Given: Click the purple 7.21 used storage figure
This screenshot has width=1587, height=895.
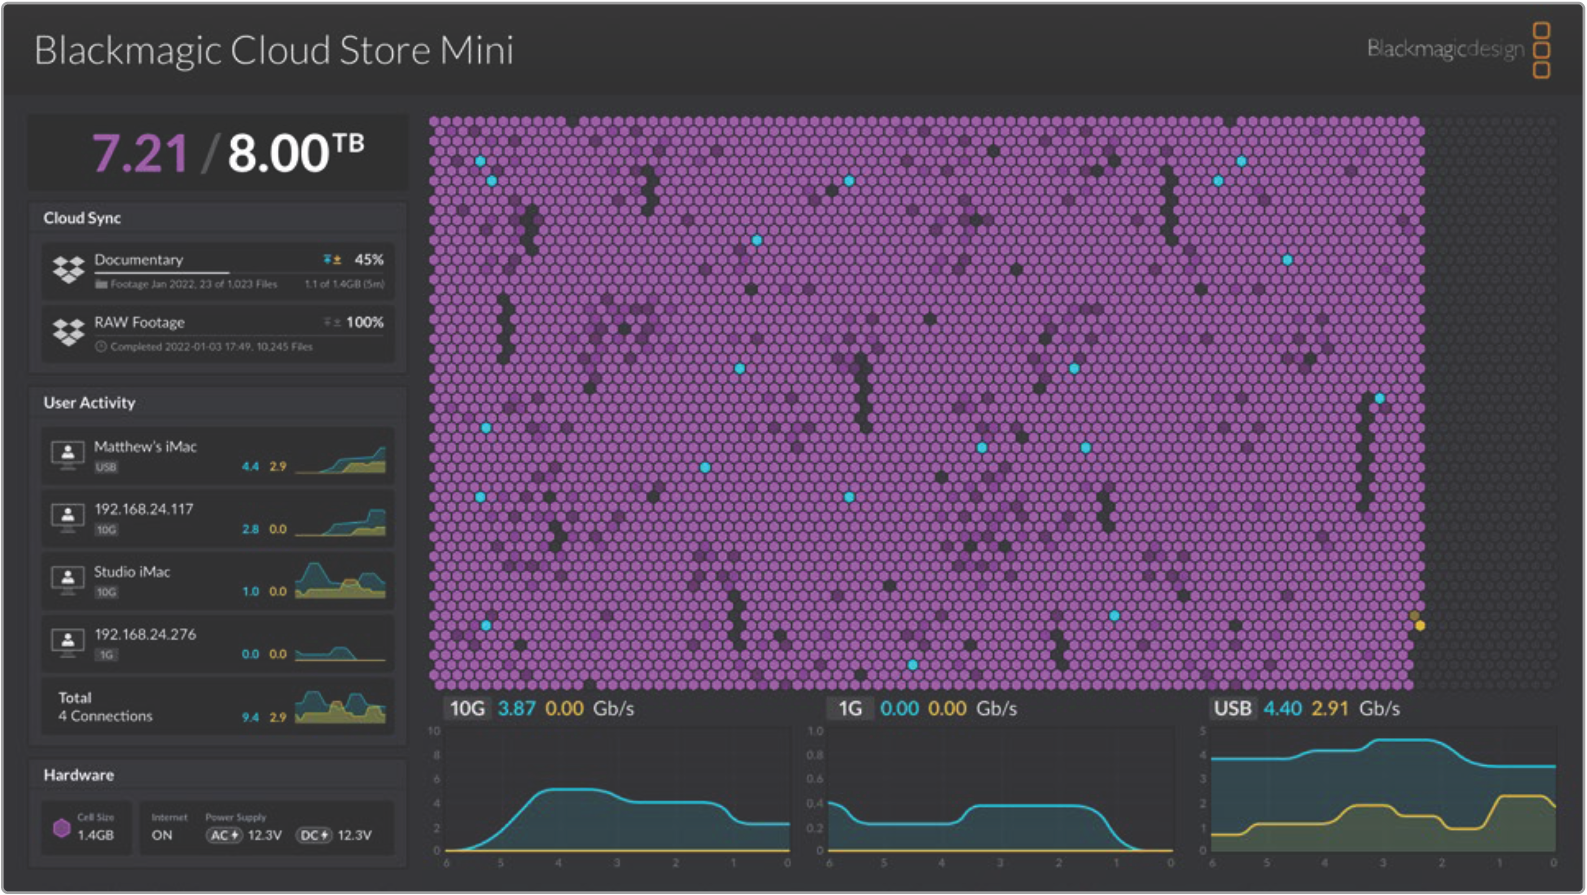Looking at the screenshot, I should [x=140, y=153].
